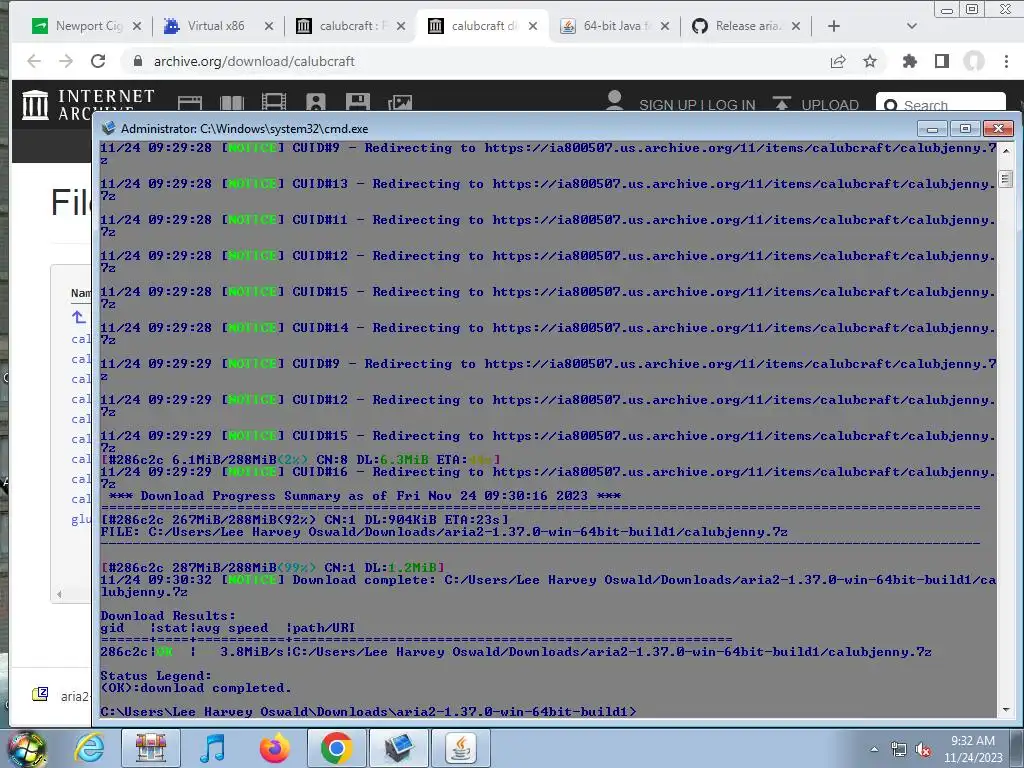Close the 64-bit Java tab
Screen dimensions: 1024x768
coord(664,26)
